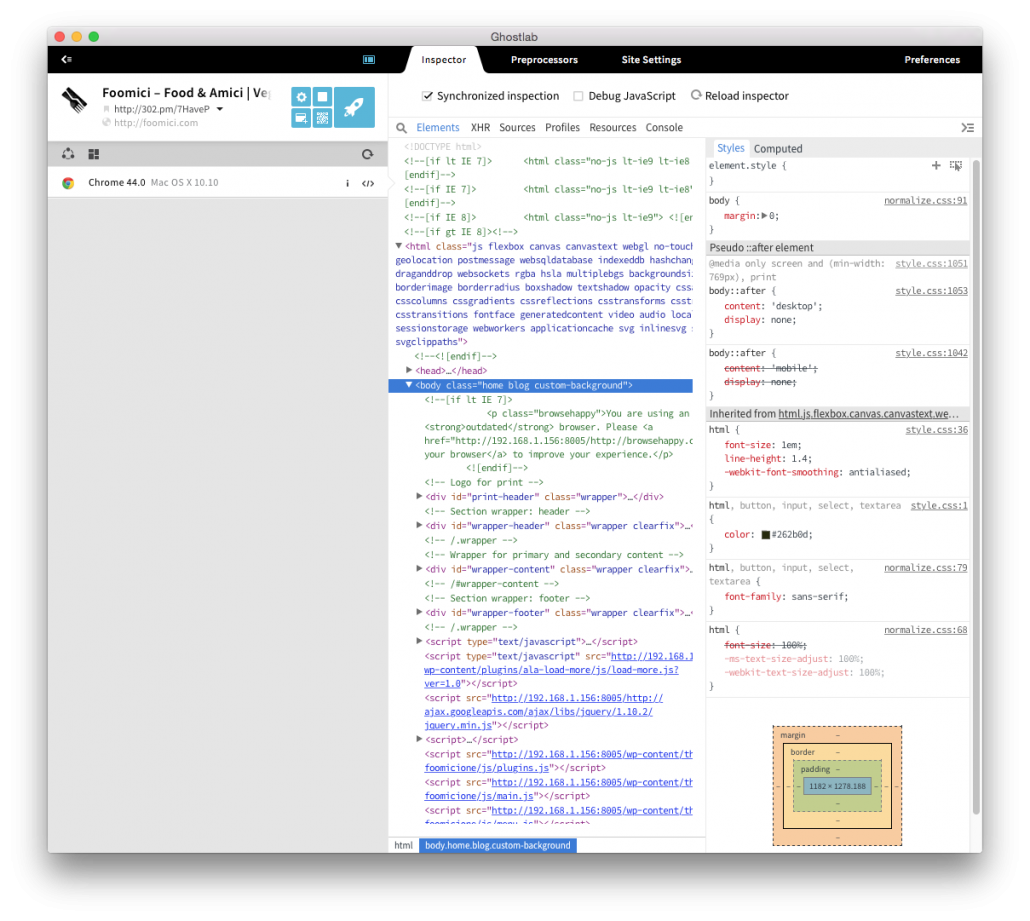Open the Preprocessors tab
This screenshot has height=921, width=1030.
544,59
